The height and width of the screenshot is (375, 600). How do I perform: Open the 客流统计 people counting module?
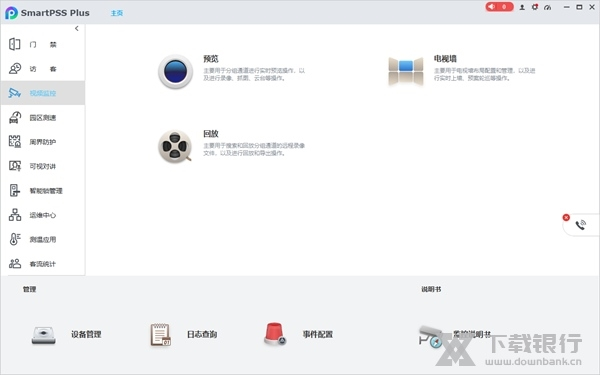pyautogui.click(x=43, y=264)
